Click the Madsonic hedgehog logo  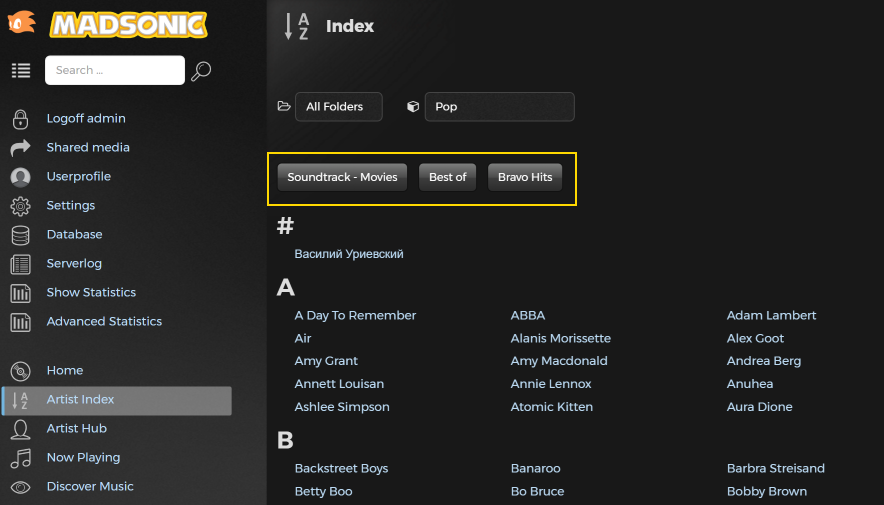point(21,22)
